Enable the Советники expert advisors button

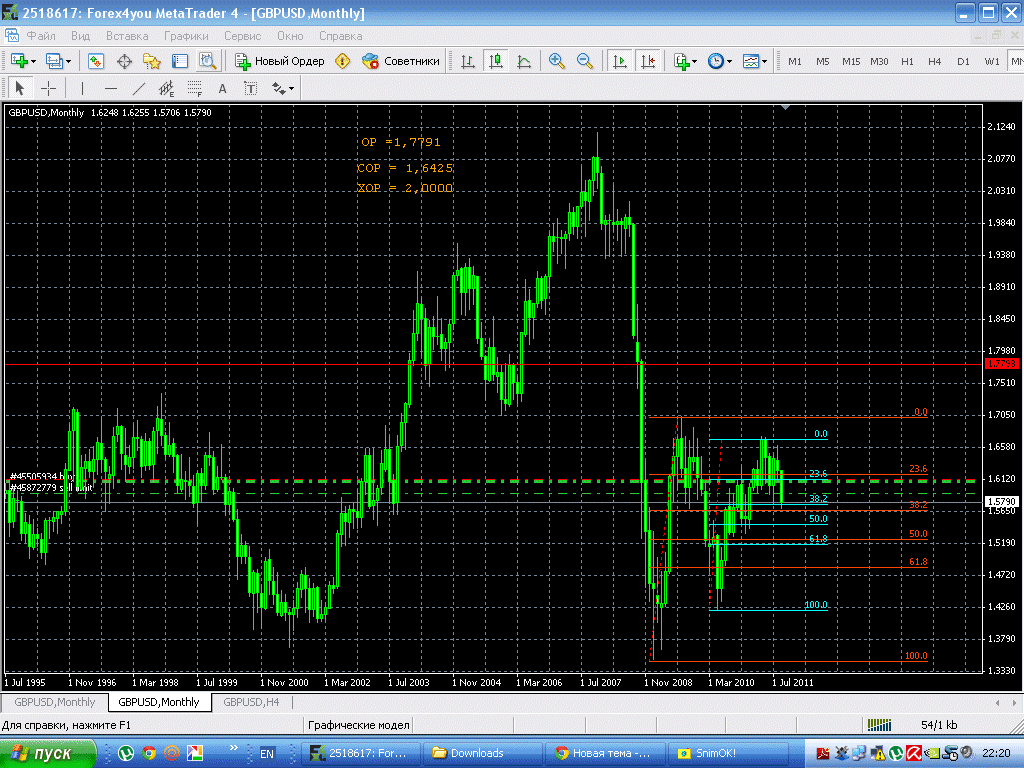[401, 61]
